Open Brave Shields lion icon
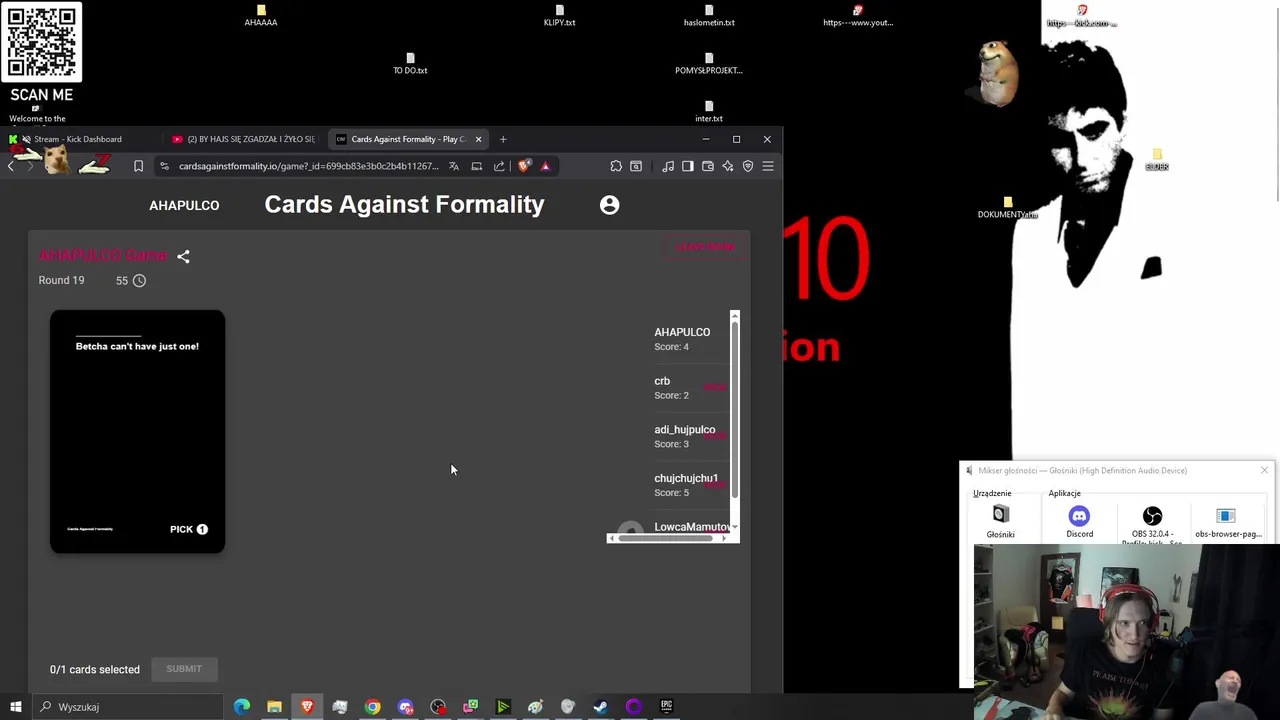The height and width of the screenshot is (720, 1280). point(524,166)
